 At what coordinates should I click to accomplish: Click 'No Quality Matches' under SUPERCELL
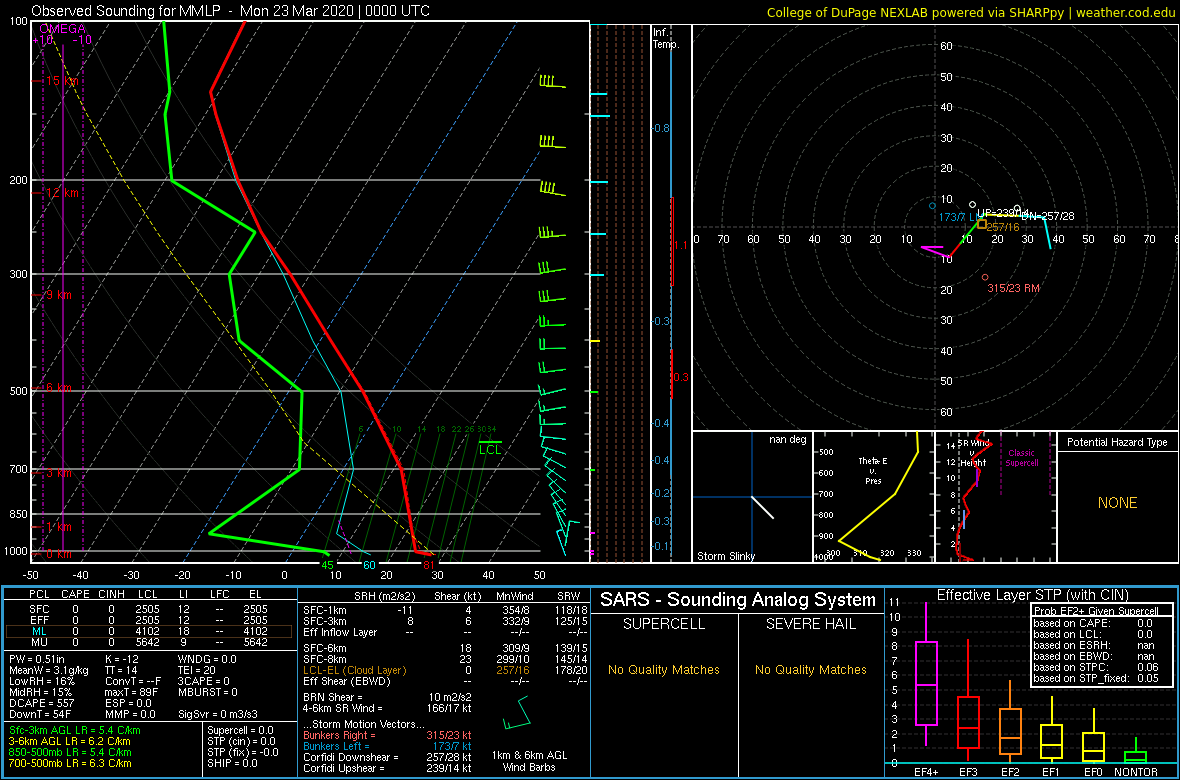click(664, 670)
